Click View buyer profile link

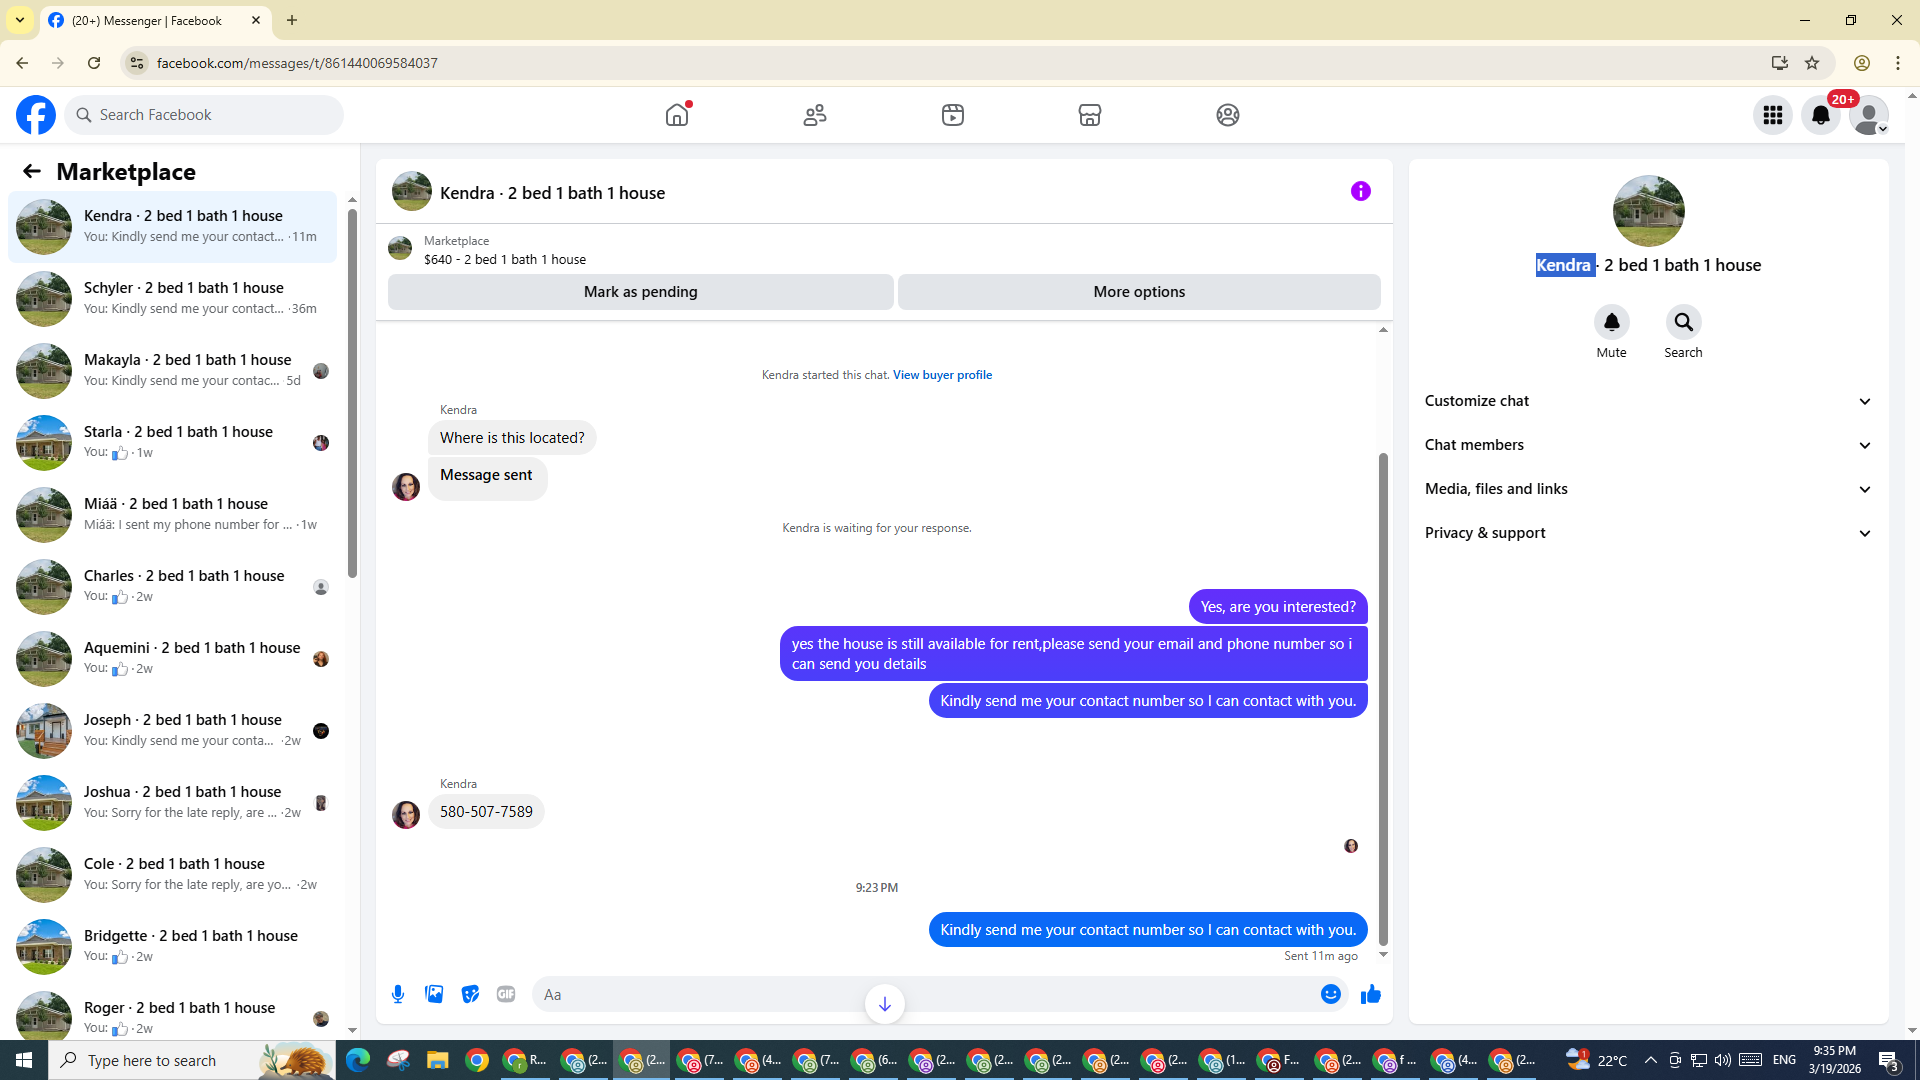pyautogui.click(x=942, y=375)
